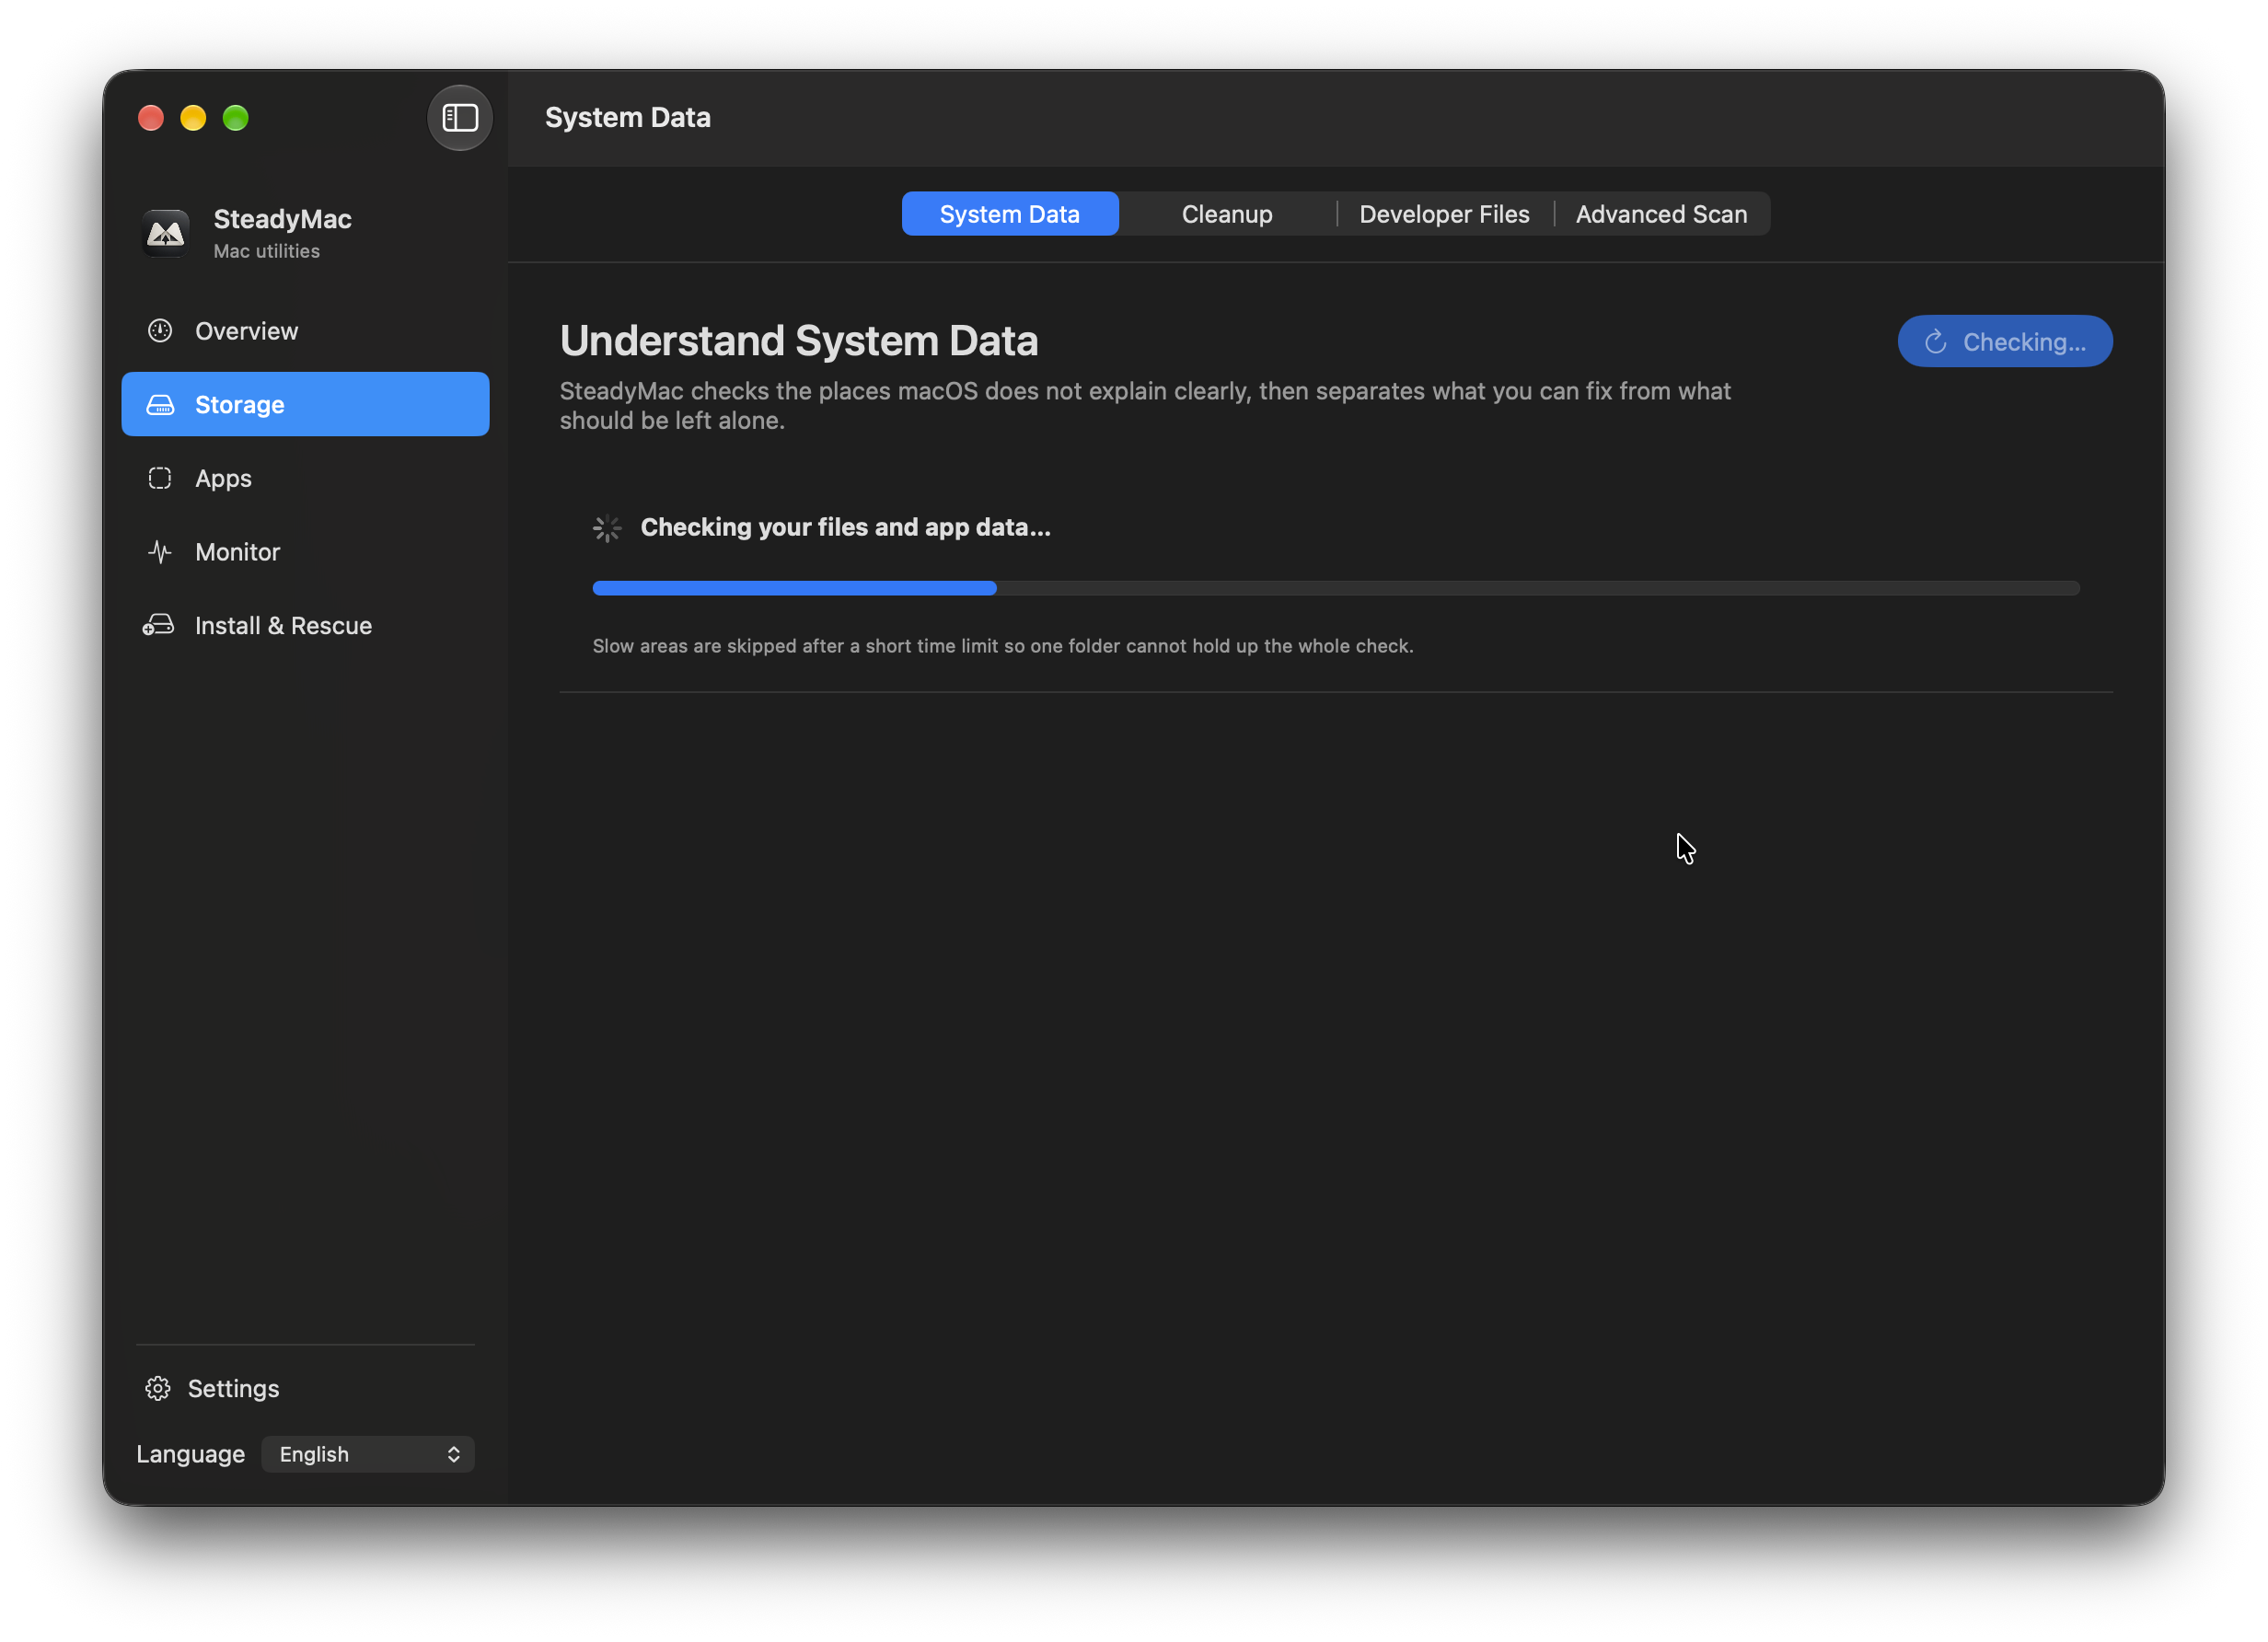2268x1642 pixels.
Task: Open Install & Rescue
Action: [305, 626]
